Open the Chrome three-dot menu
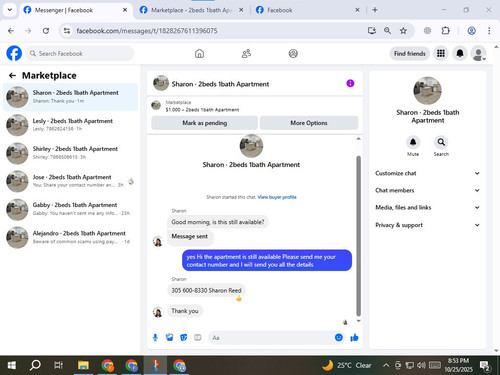This screenshot has width=500, height=375. pos(489,31)
